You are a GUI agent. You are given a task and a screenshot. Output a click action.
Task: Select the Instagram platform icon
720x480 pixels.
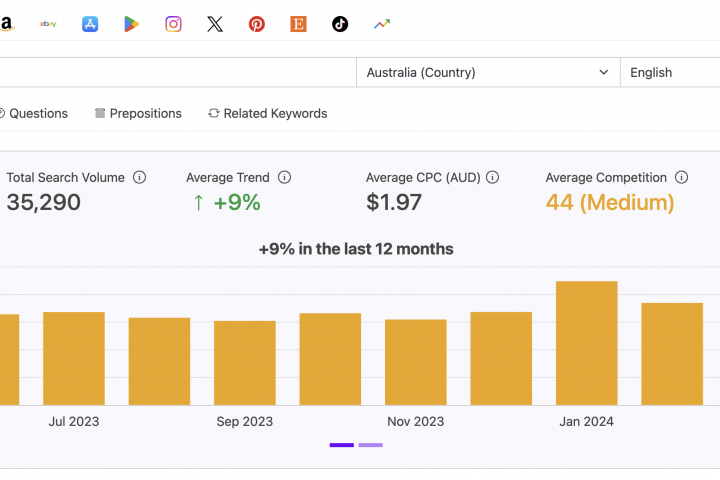click(174, 24)
